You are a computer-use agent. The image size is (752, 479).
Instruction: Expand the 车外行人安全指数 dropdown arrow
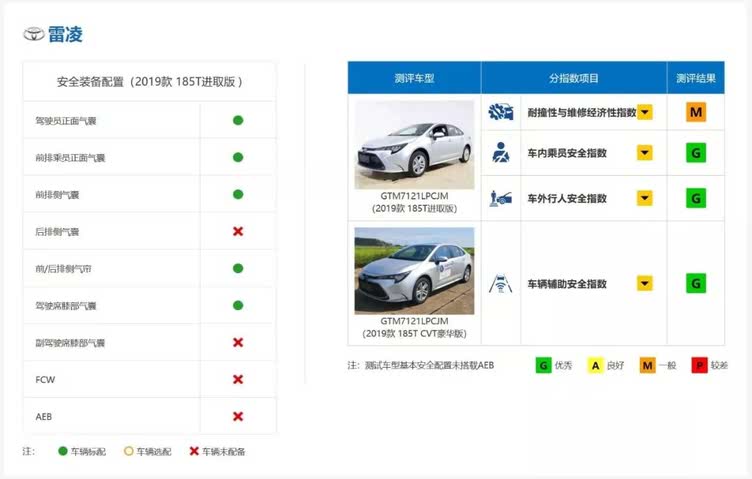[645, 198]
